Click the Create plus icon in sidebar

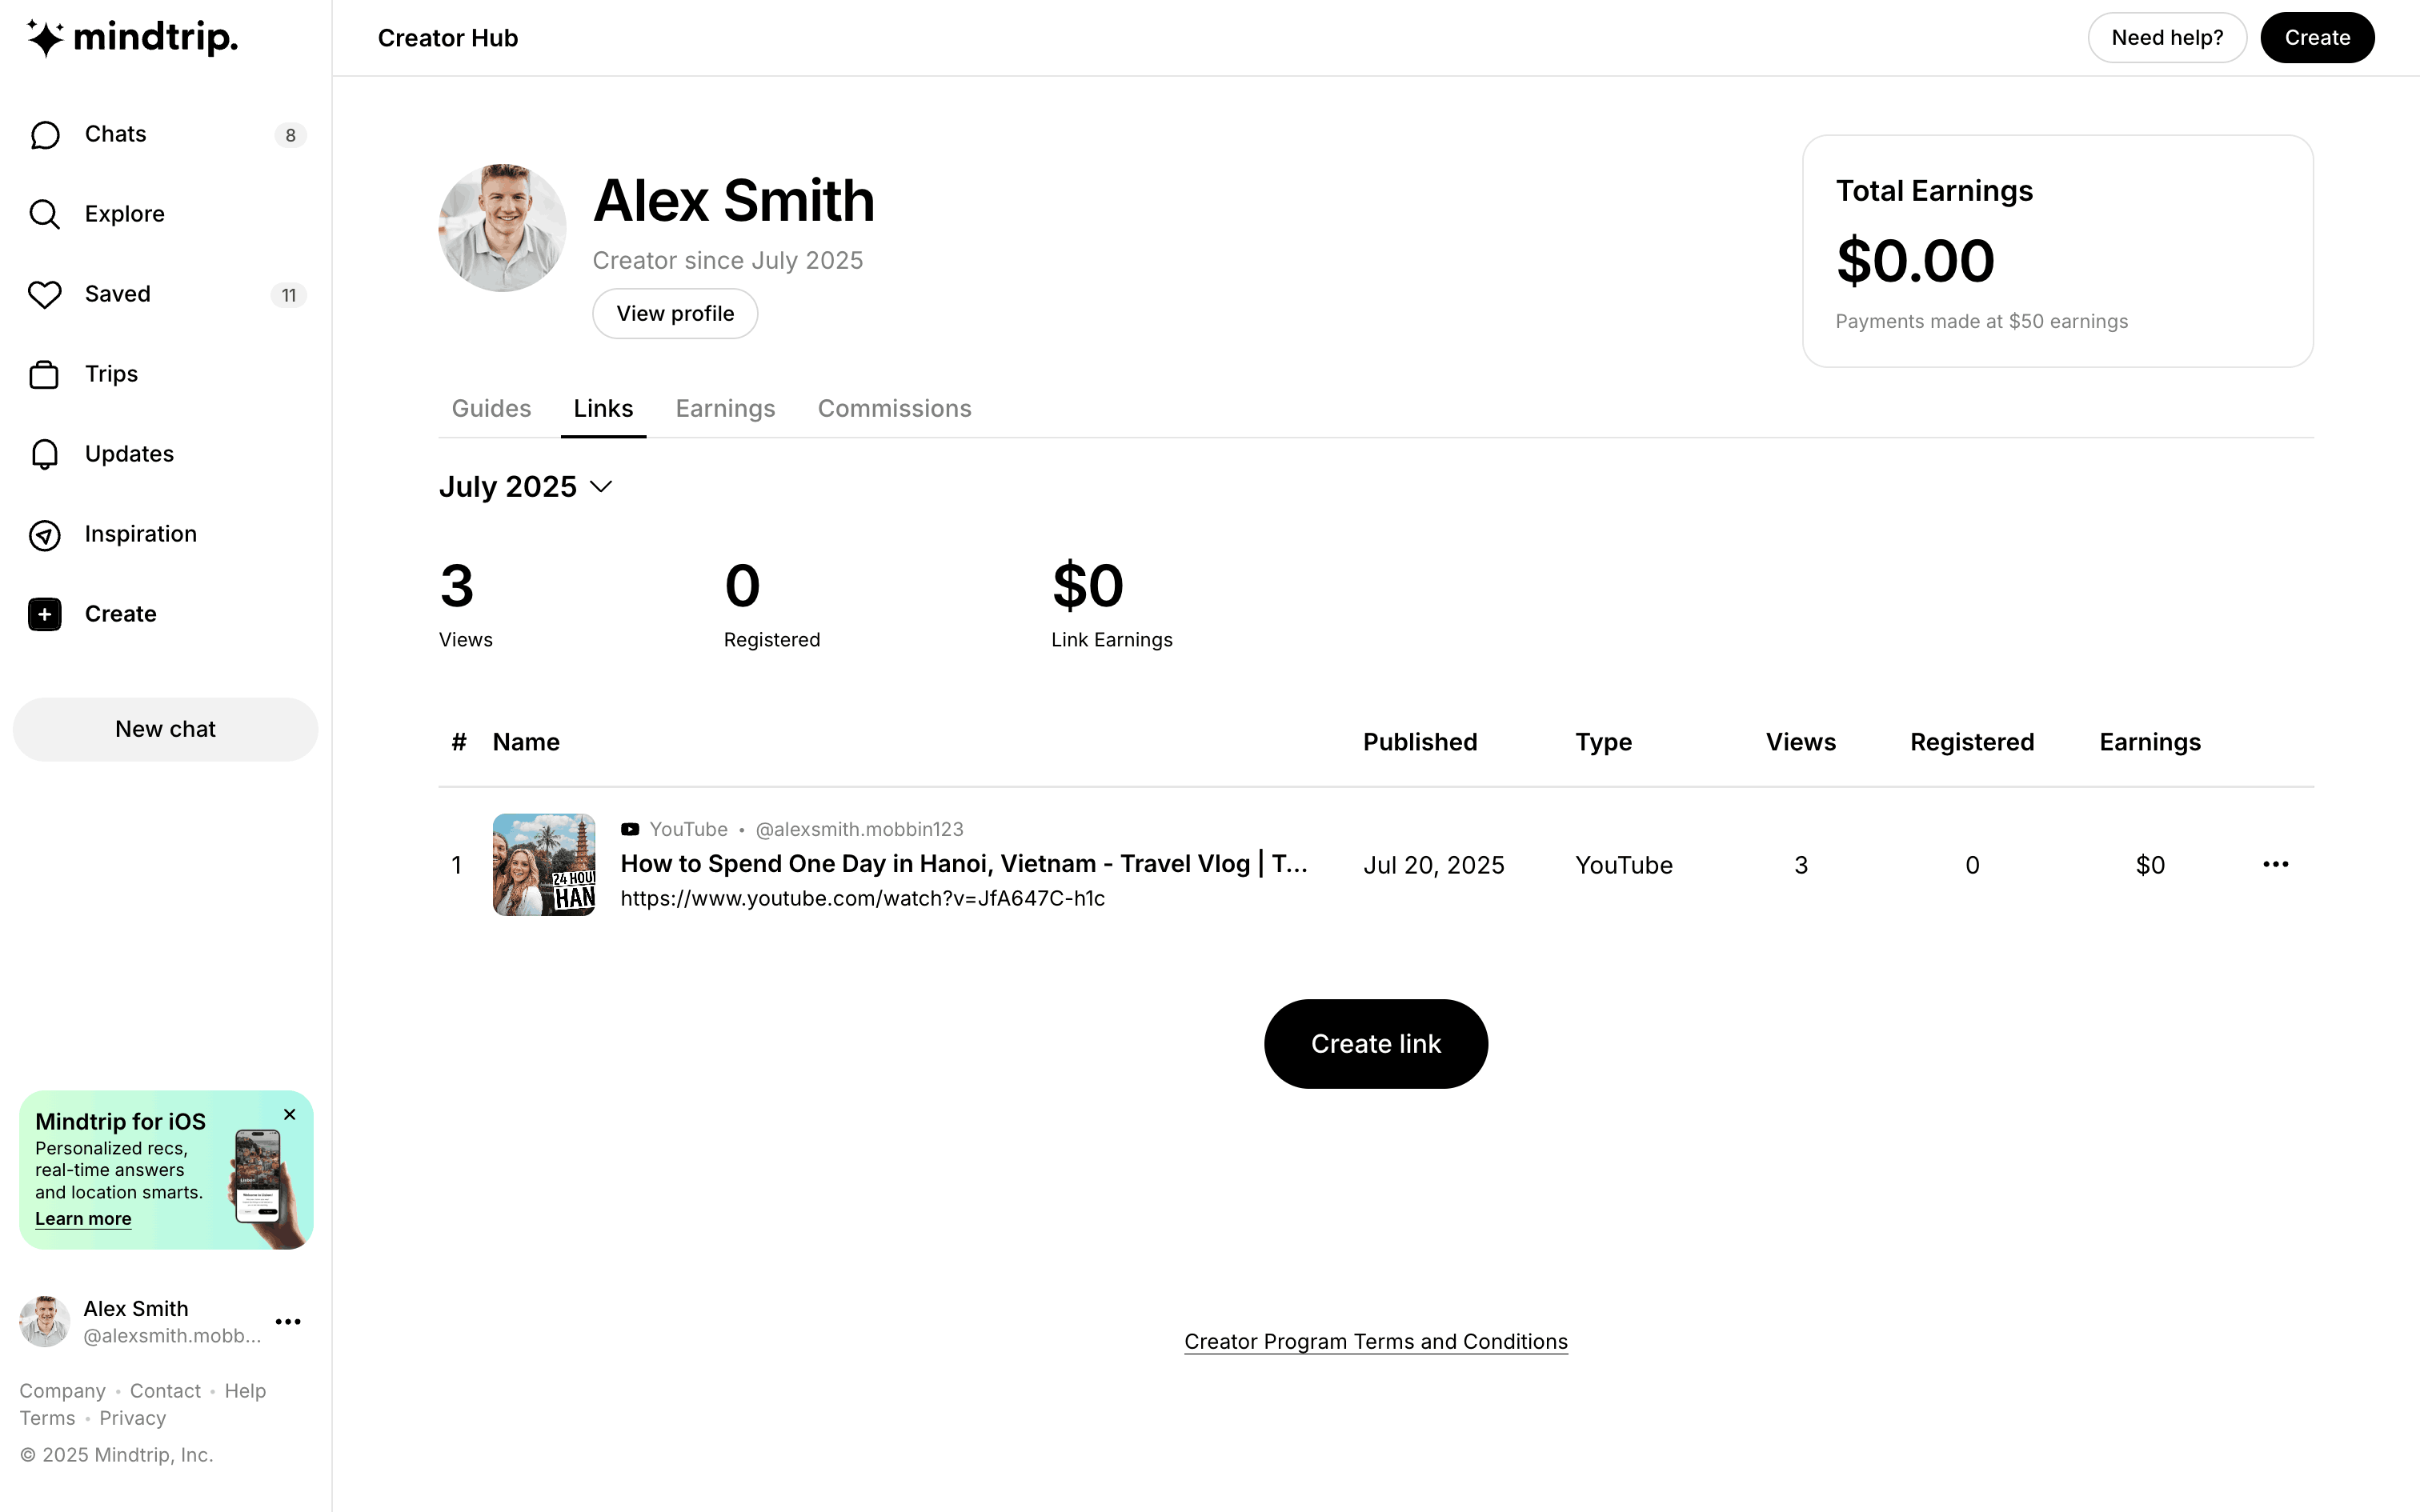45,614
